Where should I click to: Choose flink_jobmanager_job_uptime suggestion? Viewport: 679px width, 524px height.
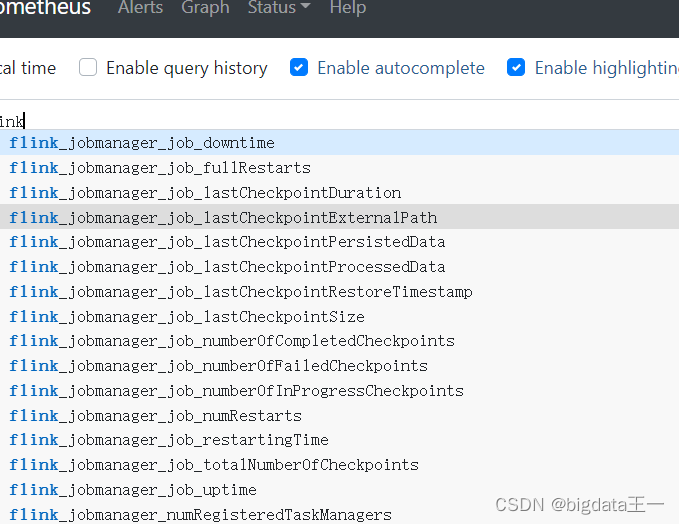pyautogui.click(x=340, y=490)
